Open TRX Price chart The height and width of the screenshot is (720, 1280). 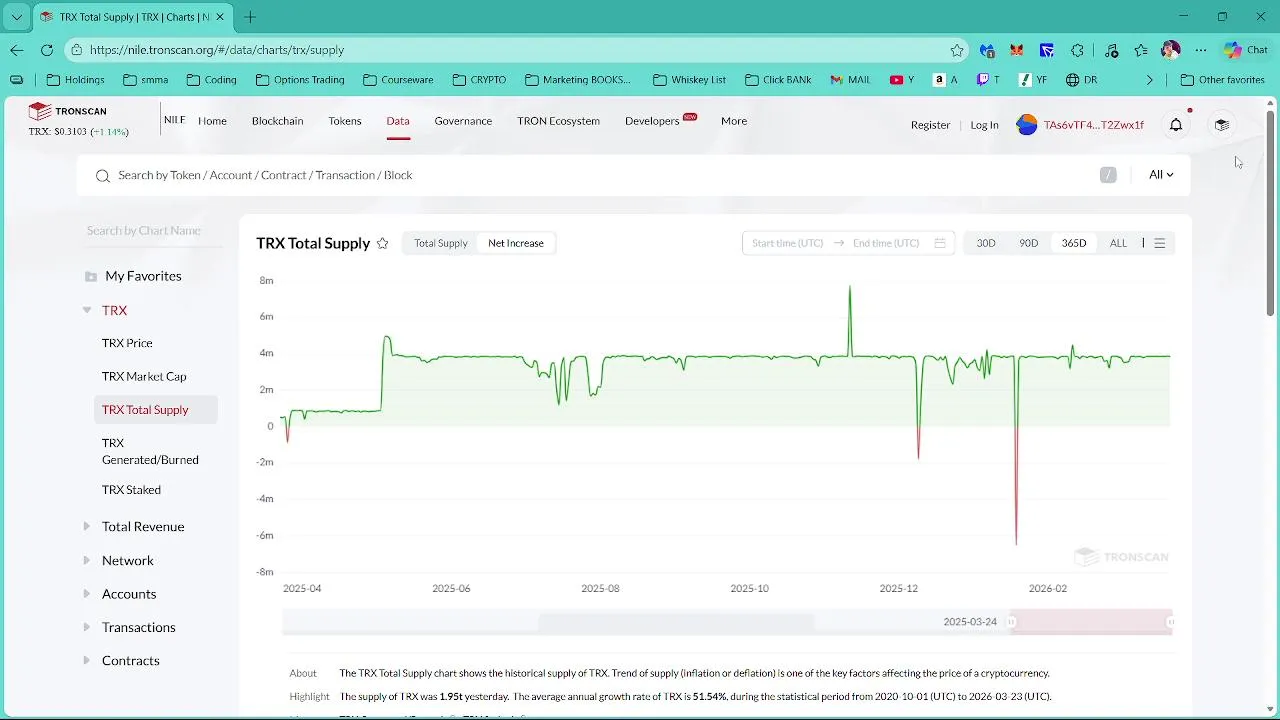[x=127, y=343]
